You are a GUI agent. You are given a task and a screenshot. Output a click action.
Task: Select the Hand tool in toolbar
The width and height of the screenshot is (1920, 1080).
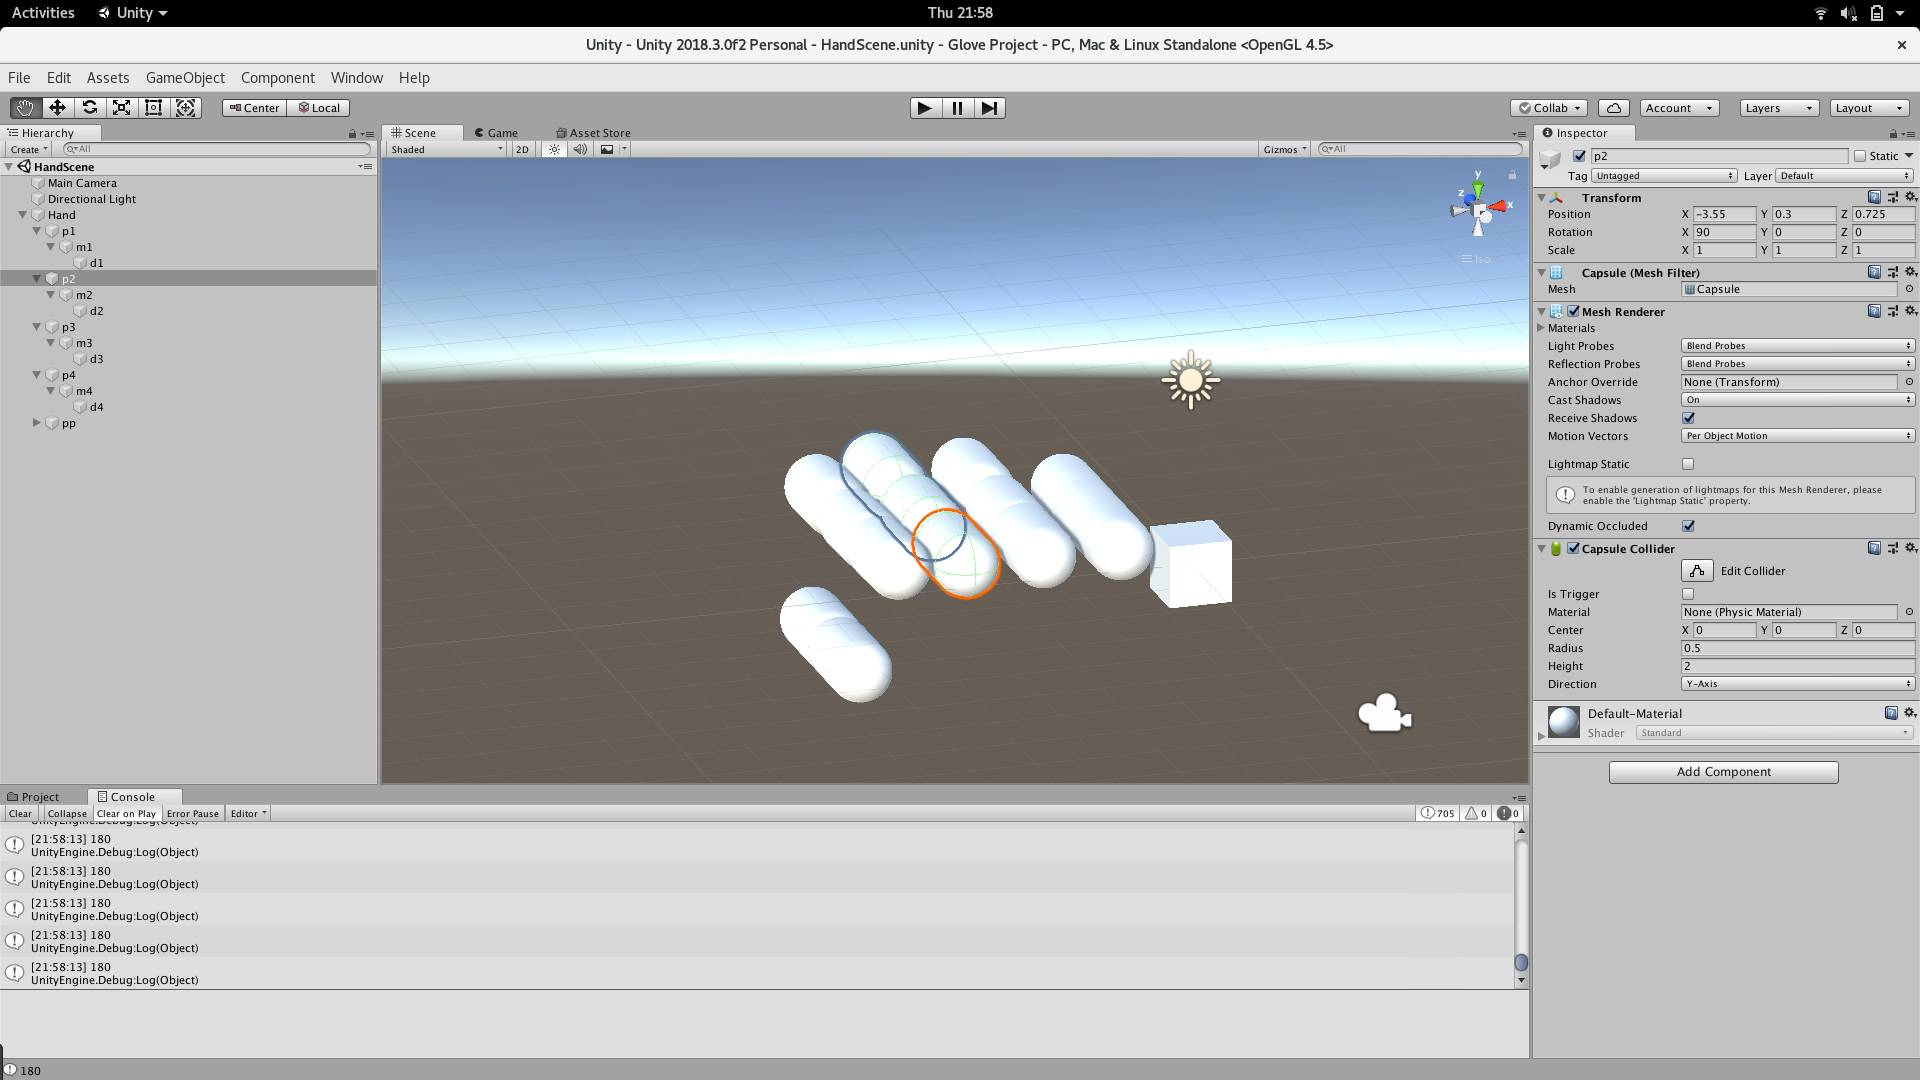click(25, 108)
